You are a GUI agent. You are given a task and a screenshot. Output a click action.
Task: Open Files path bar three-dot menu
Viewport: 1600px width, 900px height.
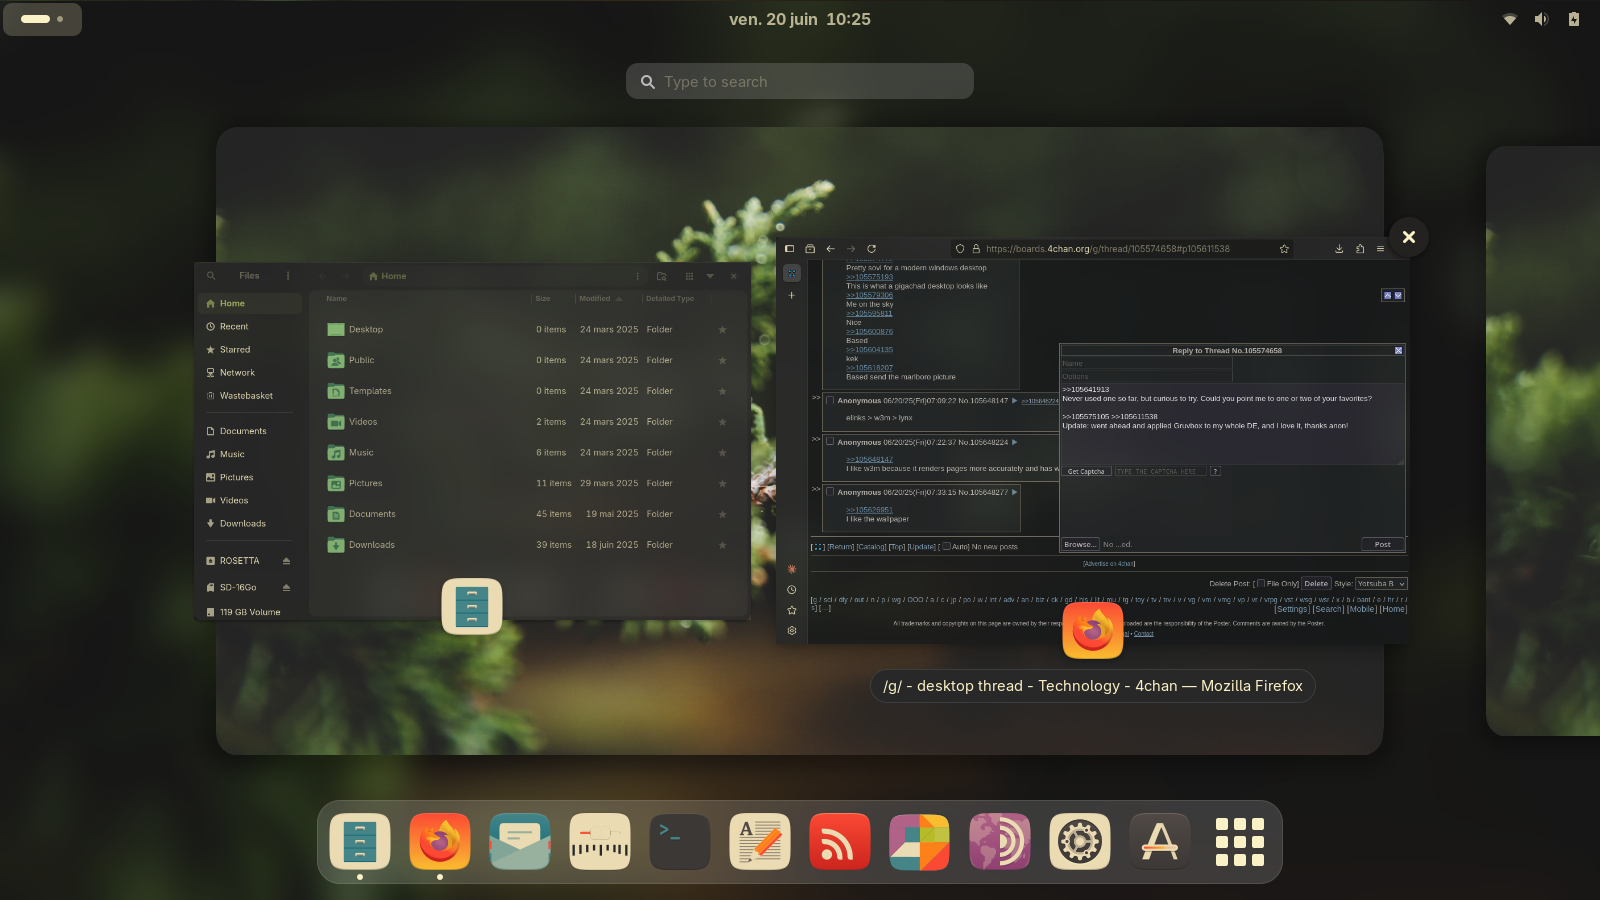click(x=637, y=276)
